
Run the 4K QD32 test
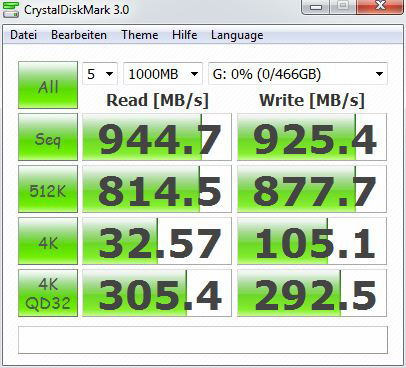(x=48, y=293)
